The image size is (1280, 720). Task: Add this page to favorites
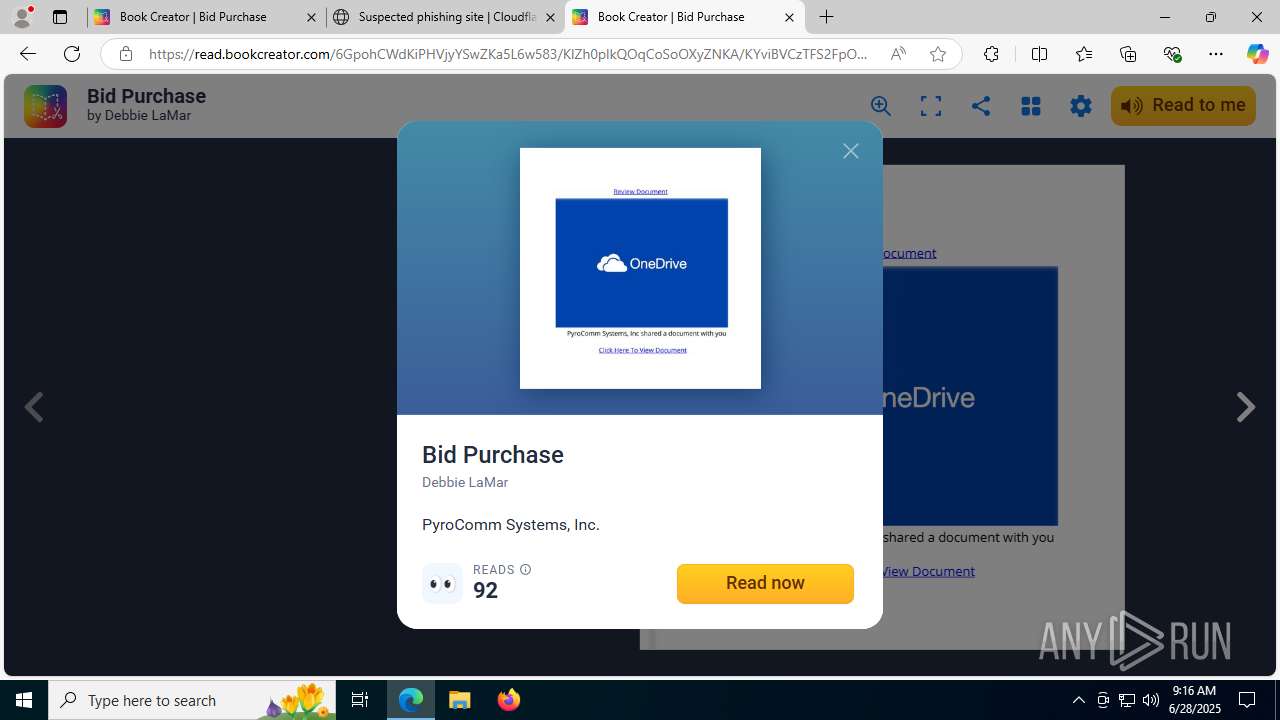coord(938,54)
